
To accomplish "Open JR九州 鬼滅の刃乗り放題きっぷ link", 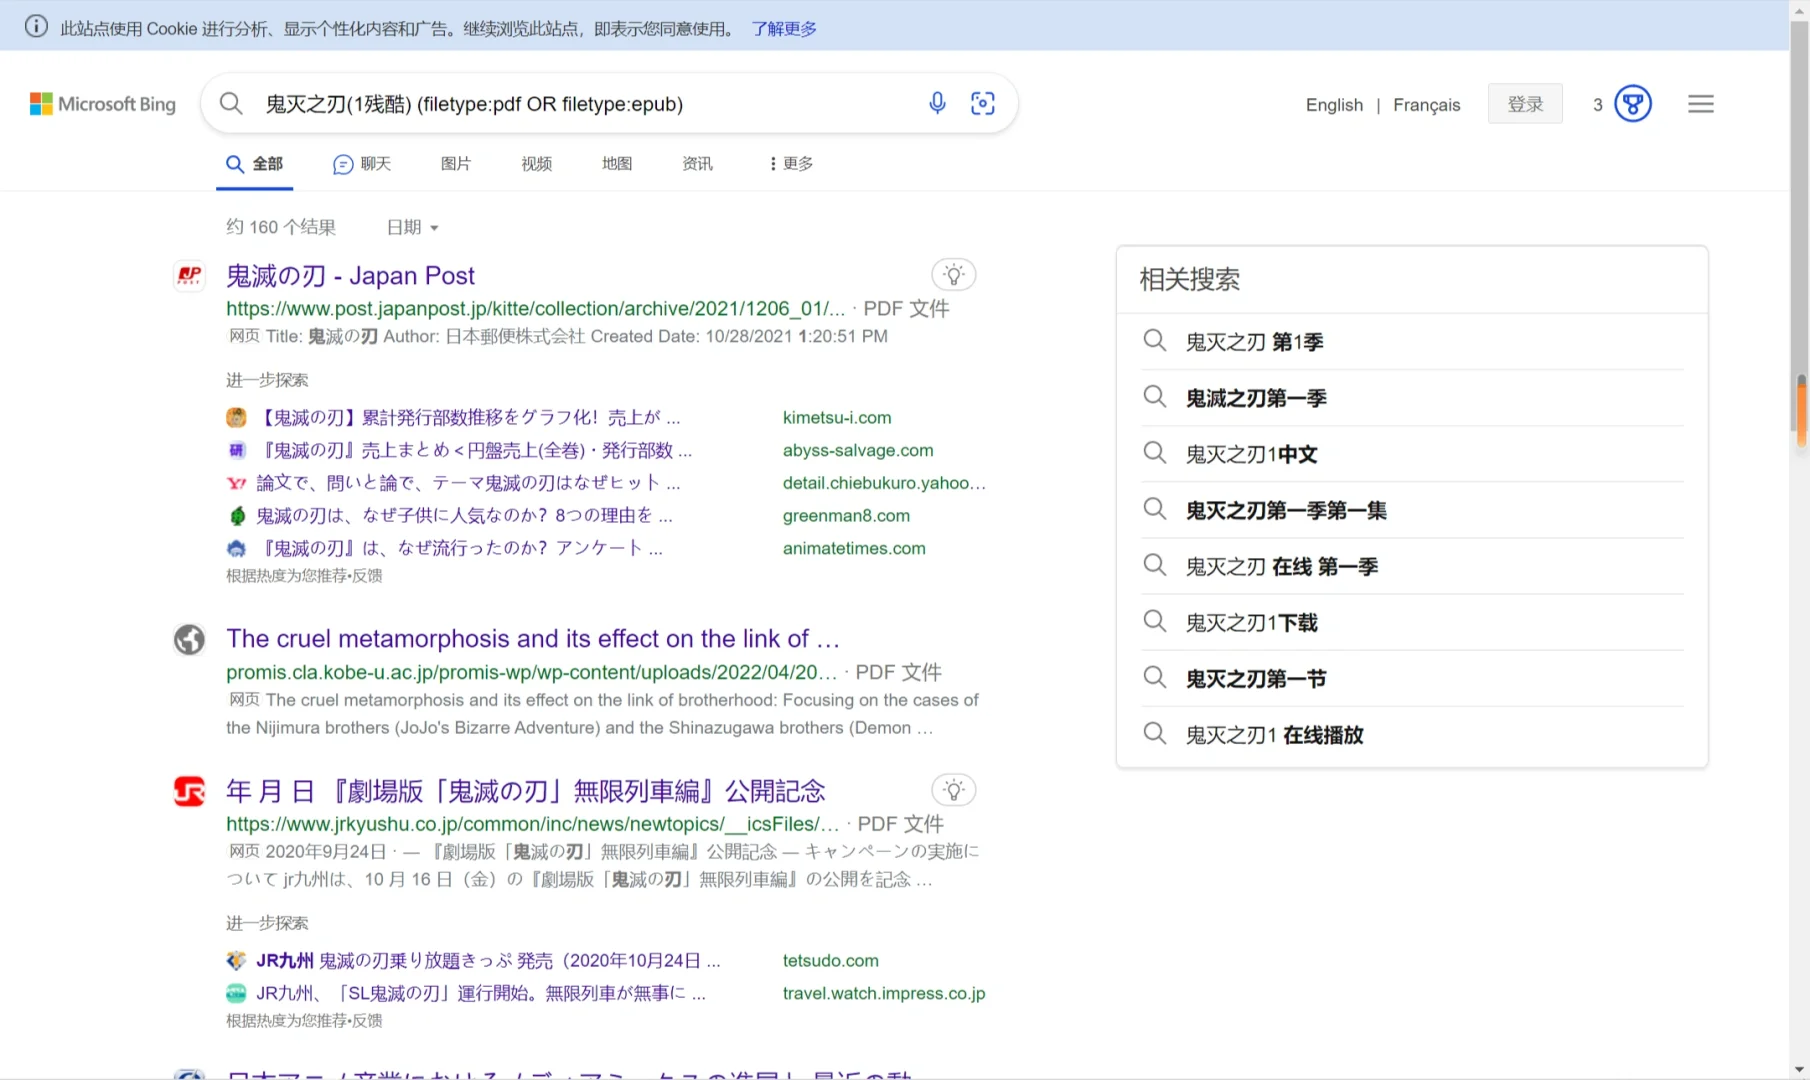I will click(488, 960).
